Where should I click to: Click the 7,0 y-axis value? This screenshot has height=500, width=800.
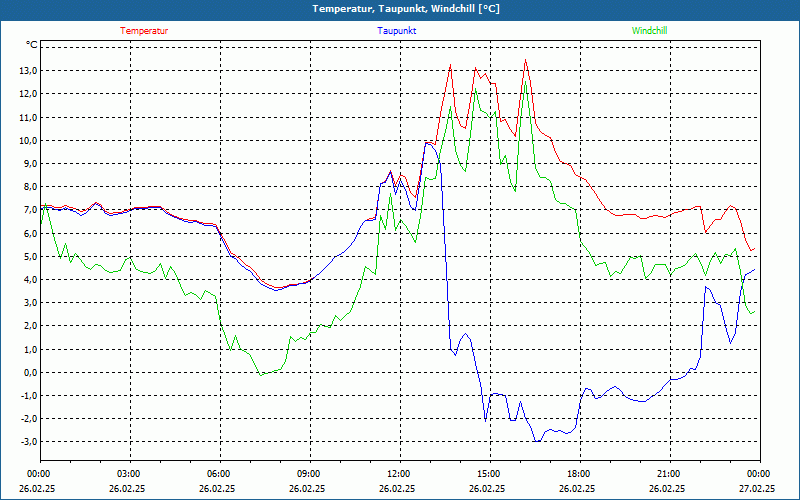pyautogui.click(x=31, y=210)
